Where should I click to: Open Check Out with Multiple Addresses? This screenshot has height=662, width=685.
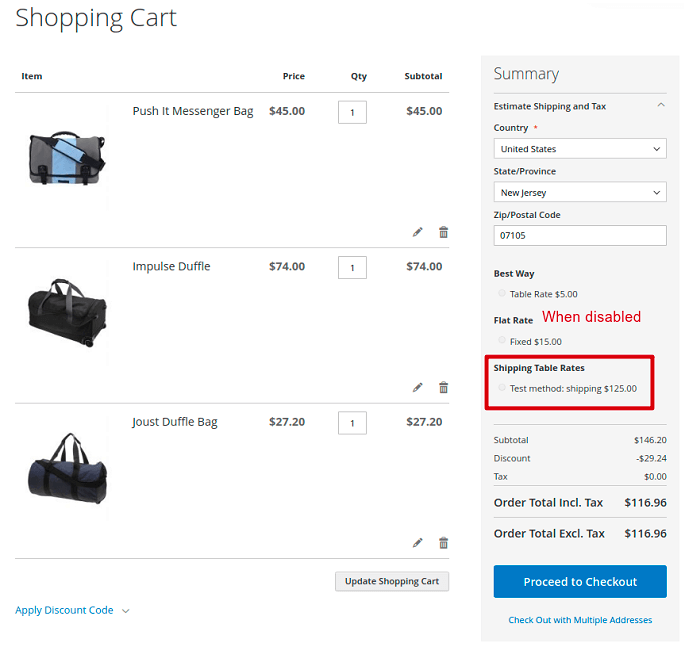579,620
